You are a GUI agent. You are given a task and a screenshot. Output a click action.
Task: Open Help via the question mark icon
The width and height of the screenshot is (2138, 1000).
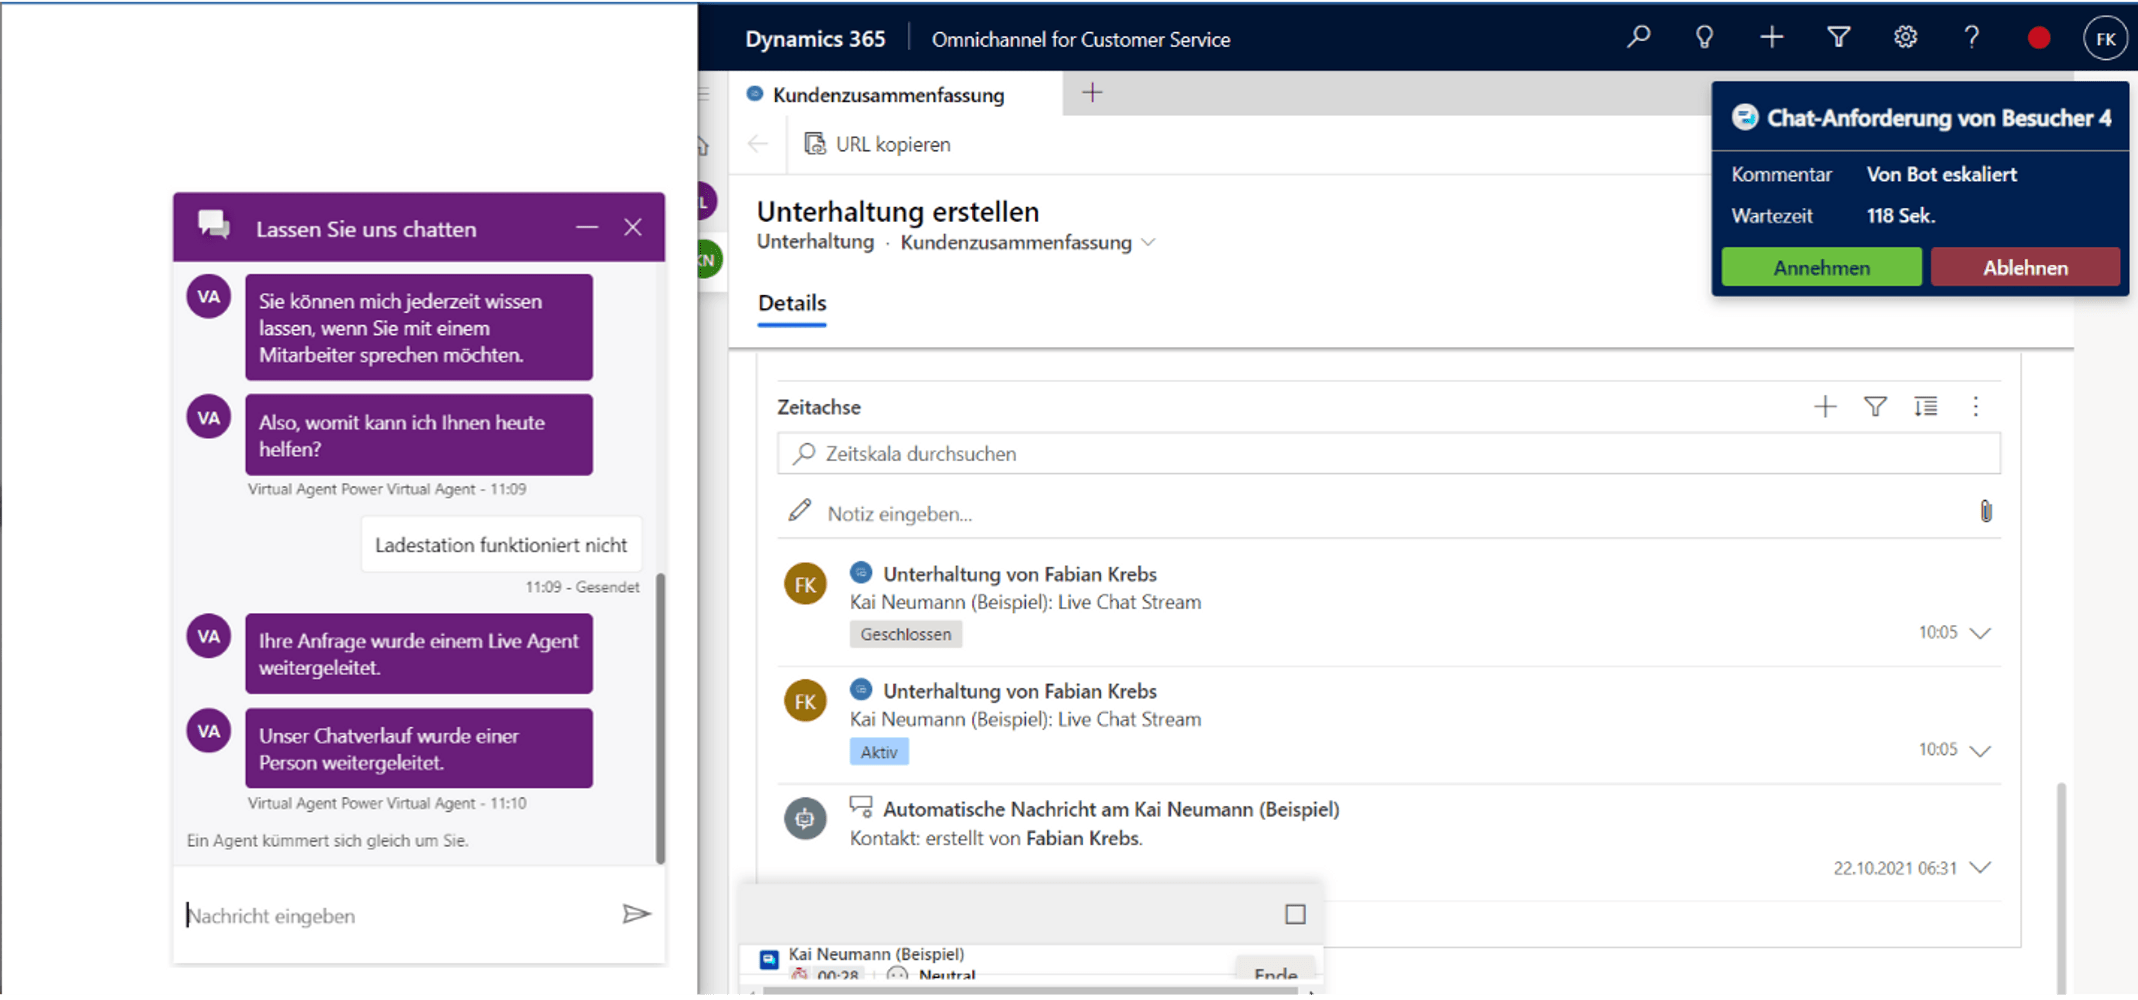(1972, 37)
